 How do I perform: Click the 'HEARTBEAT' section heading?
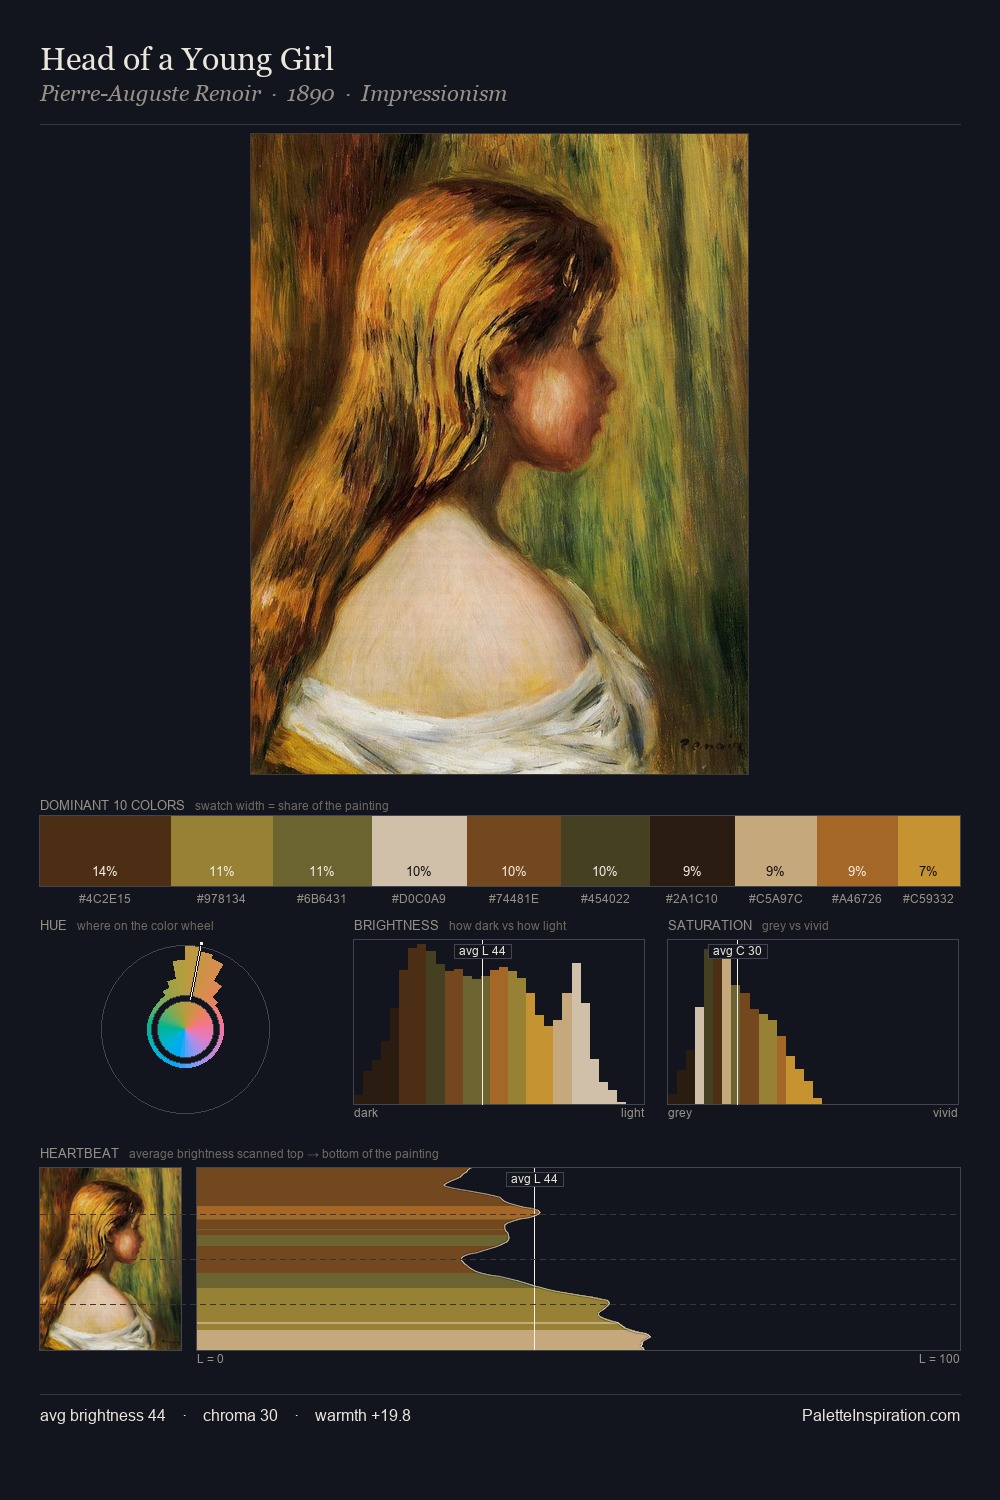point(79,1153)
